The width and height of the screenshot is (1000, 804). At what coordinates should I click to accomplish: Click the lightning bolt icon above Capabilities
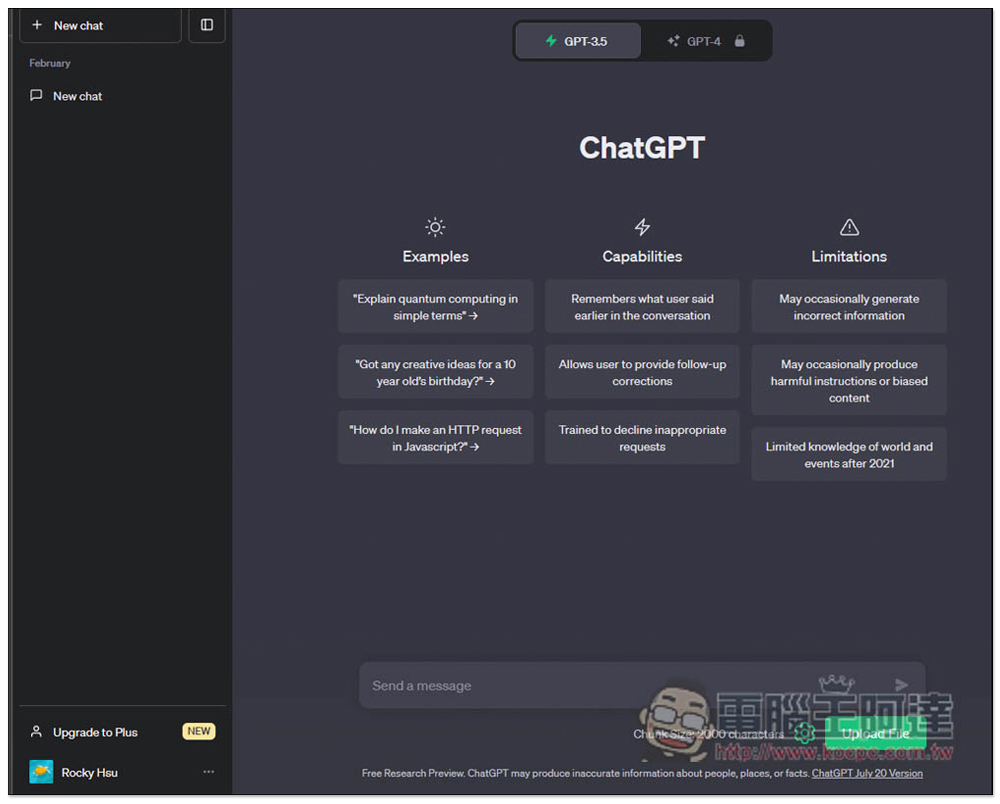(642, 227)
